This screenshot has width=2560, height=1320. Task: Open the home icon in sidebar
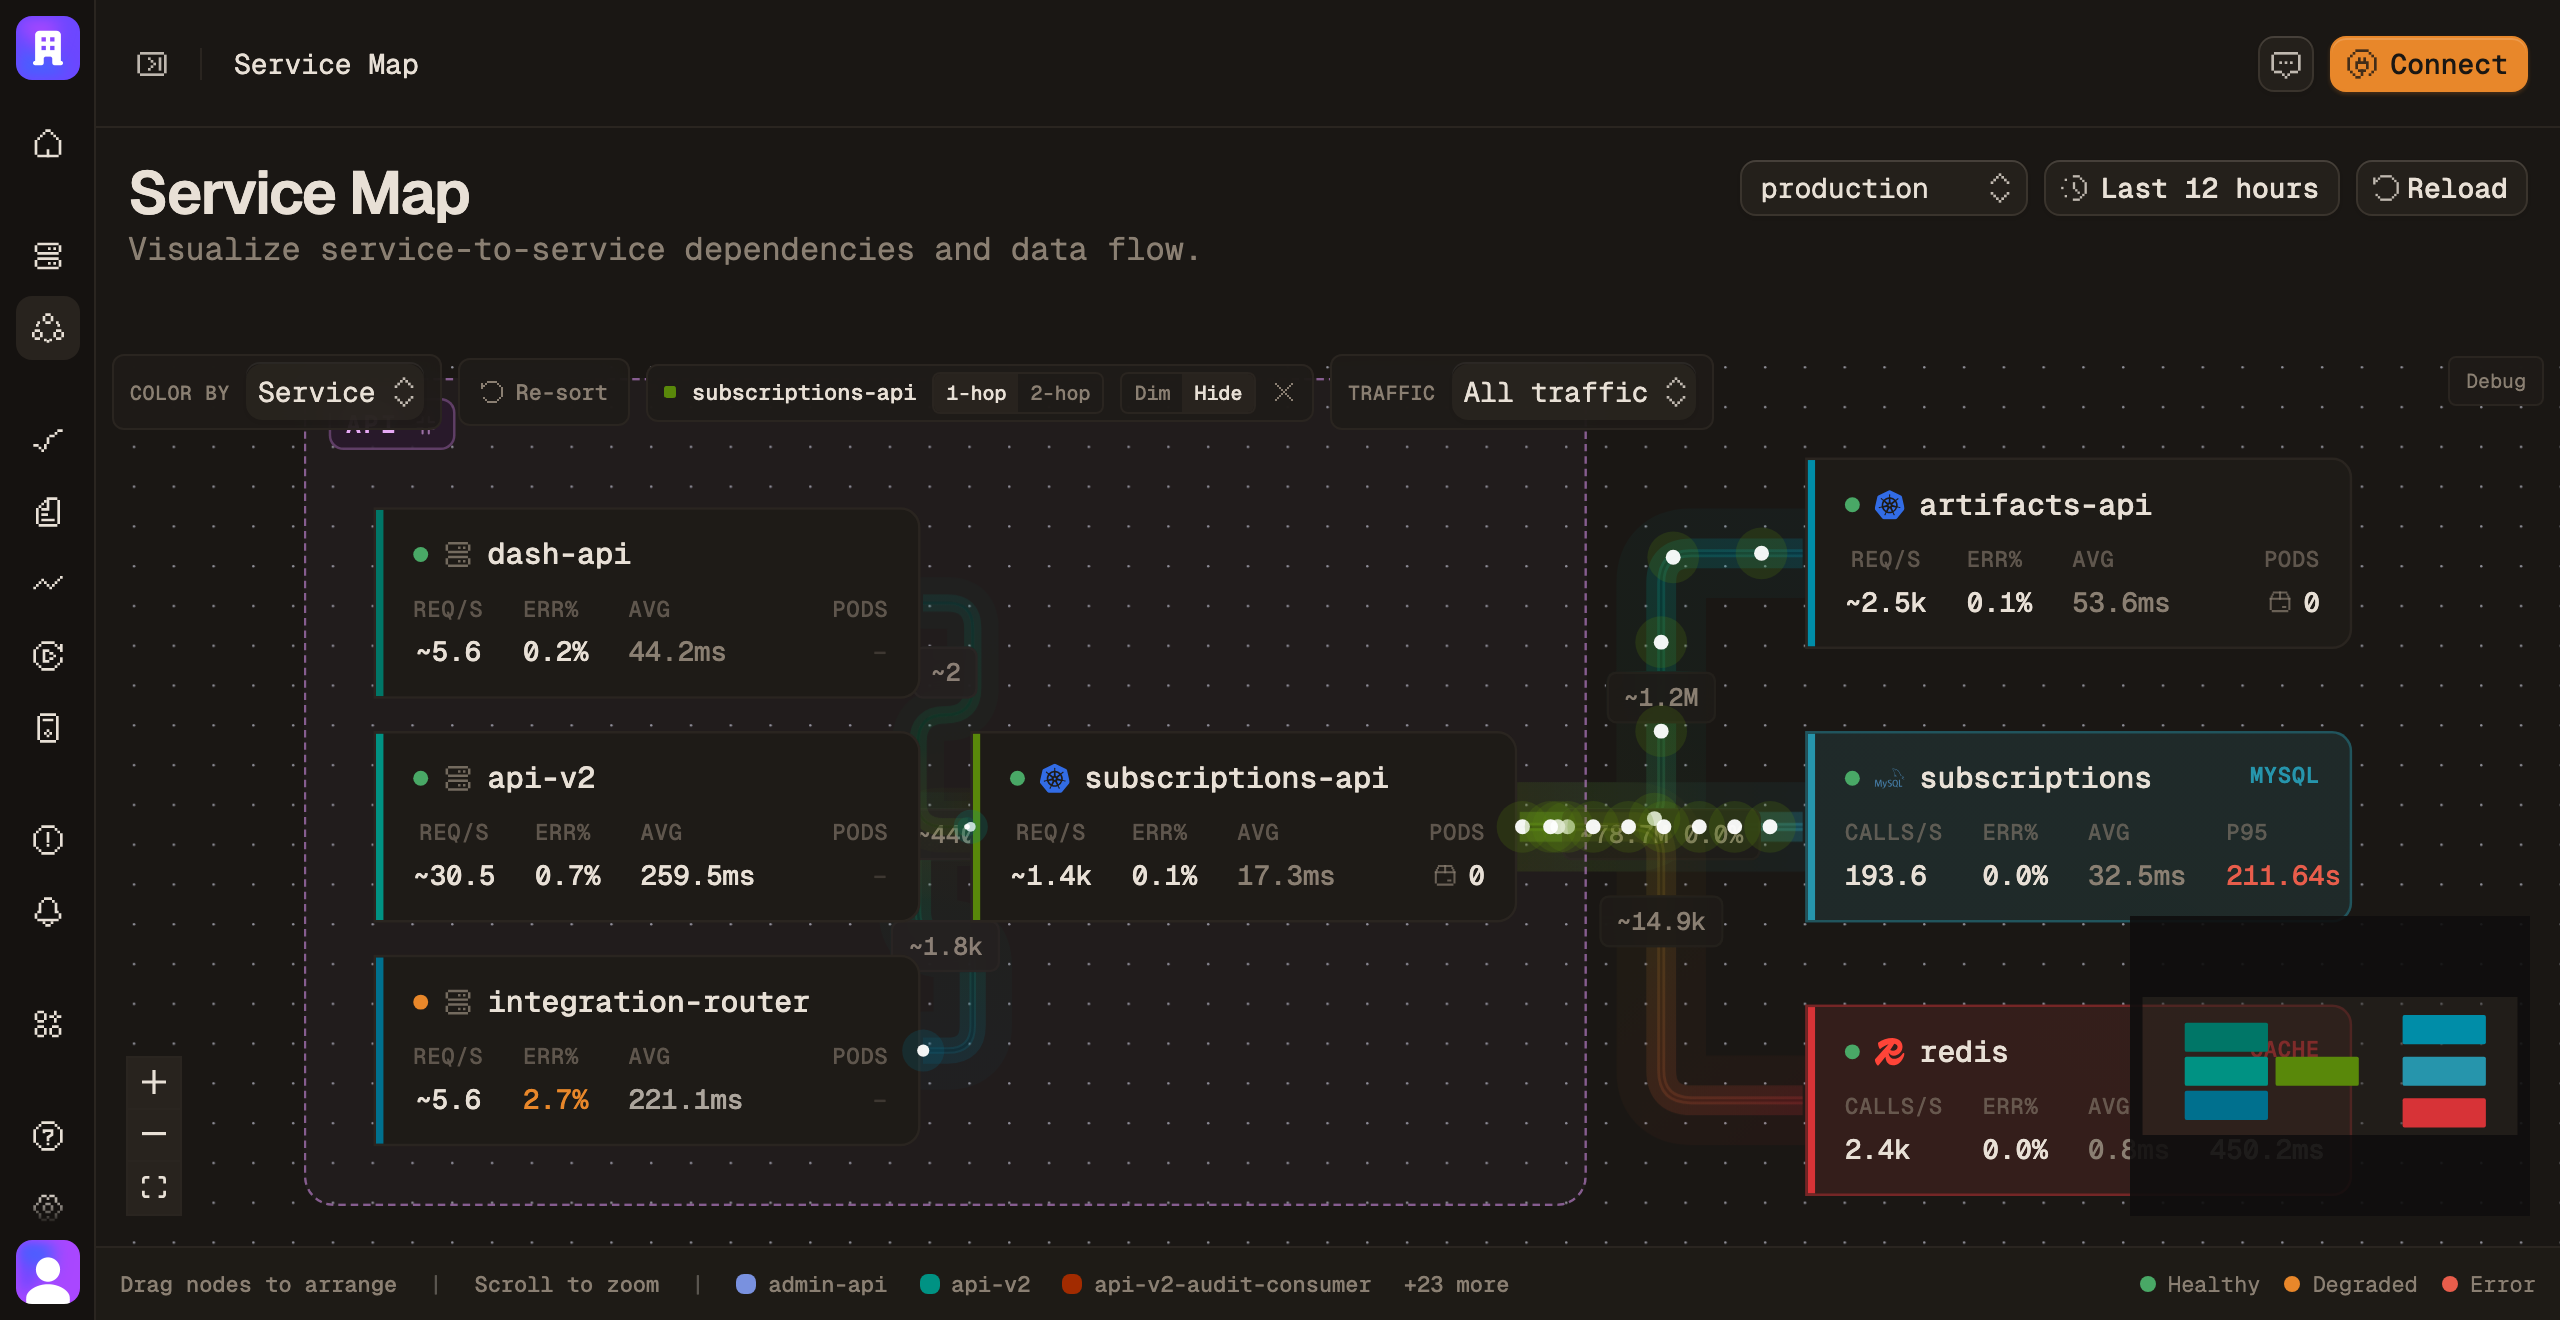48,144
